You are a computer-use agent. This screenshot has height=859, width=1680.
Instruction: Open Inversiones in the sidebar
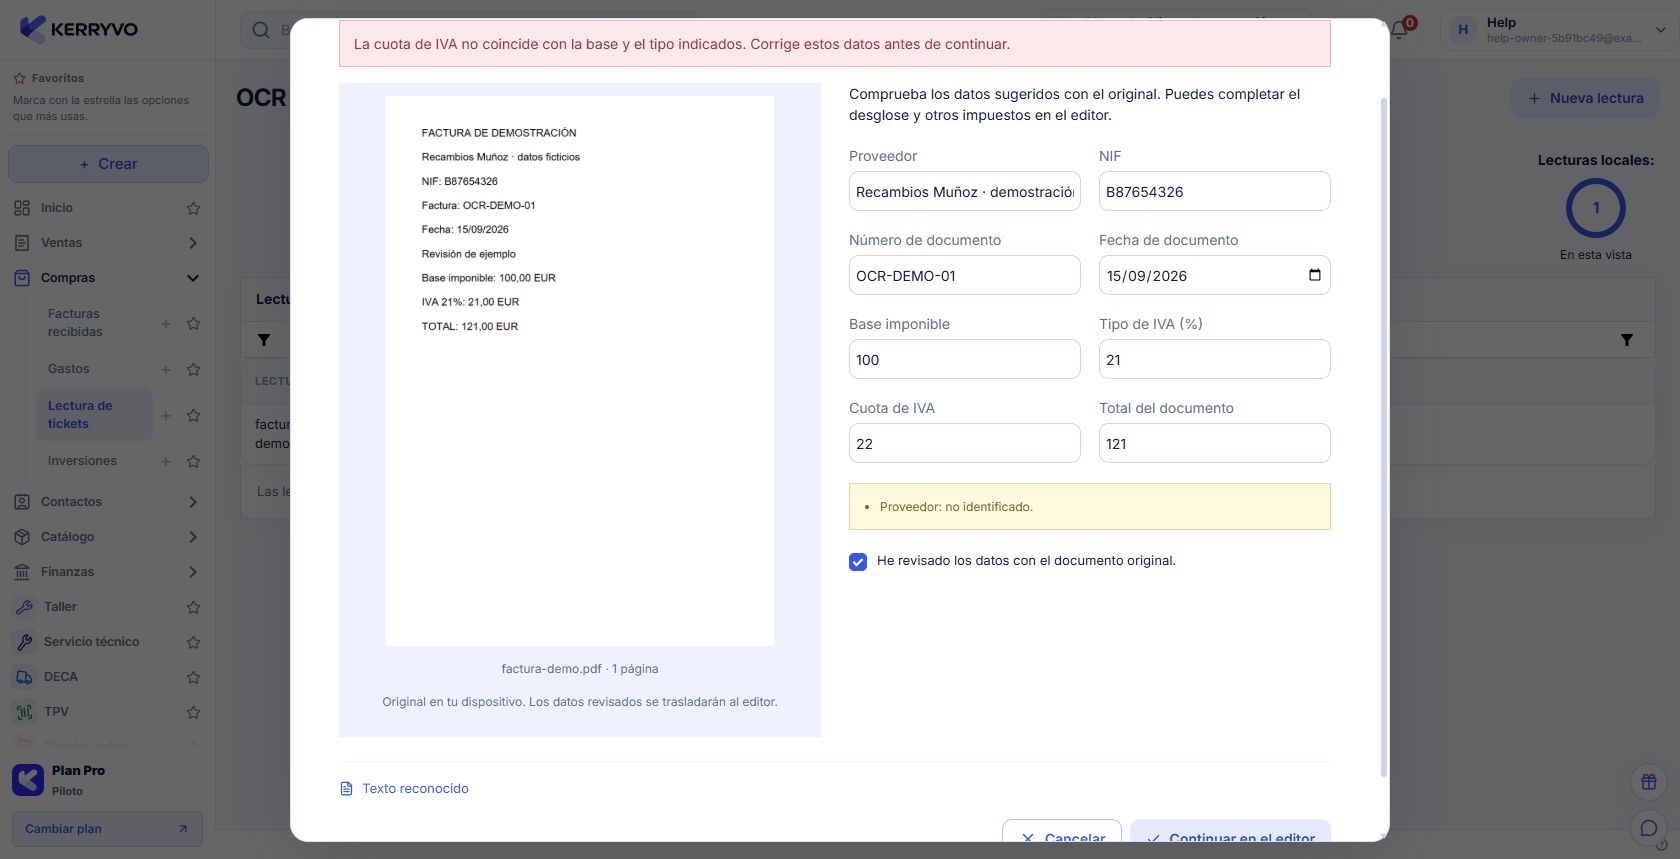[x=82, y=461]
